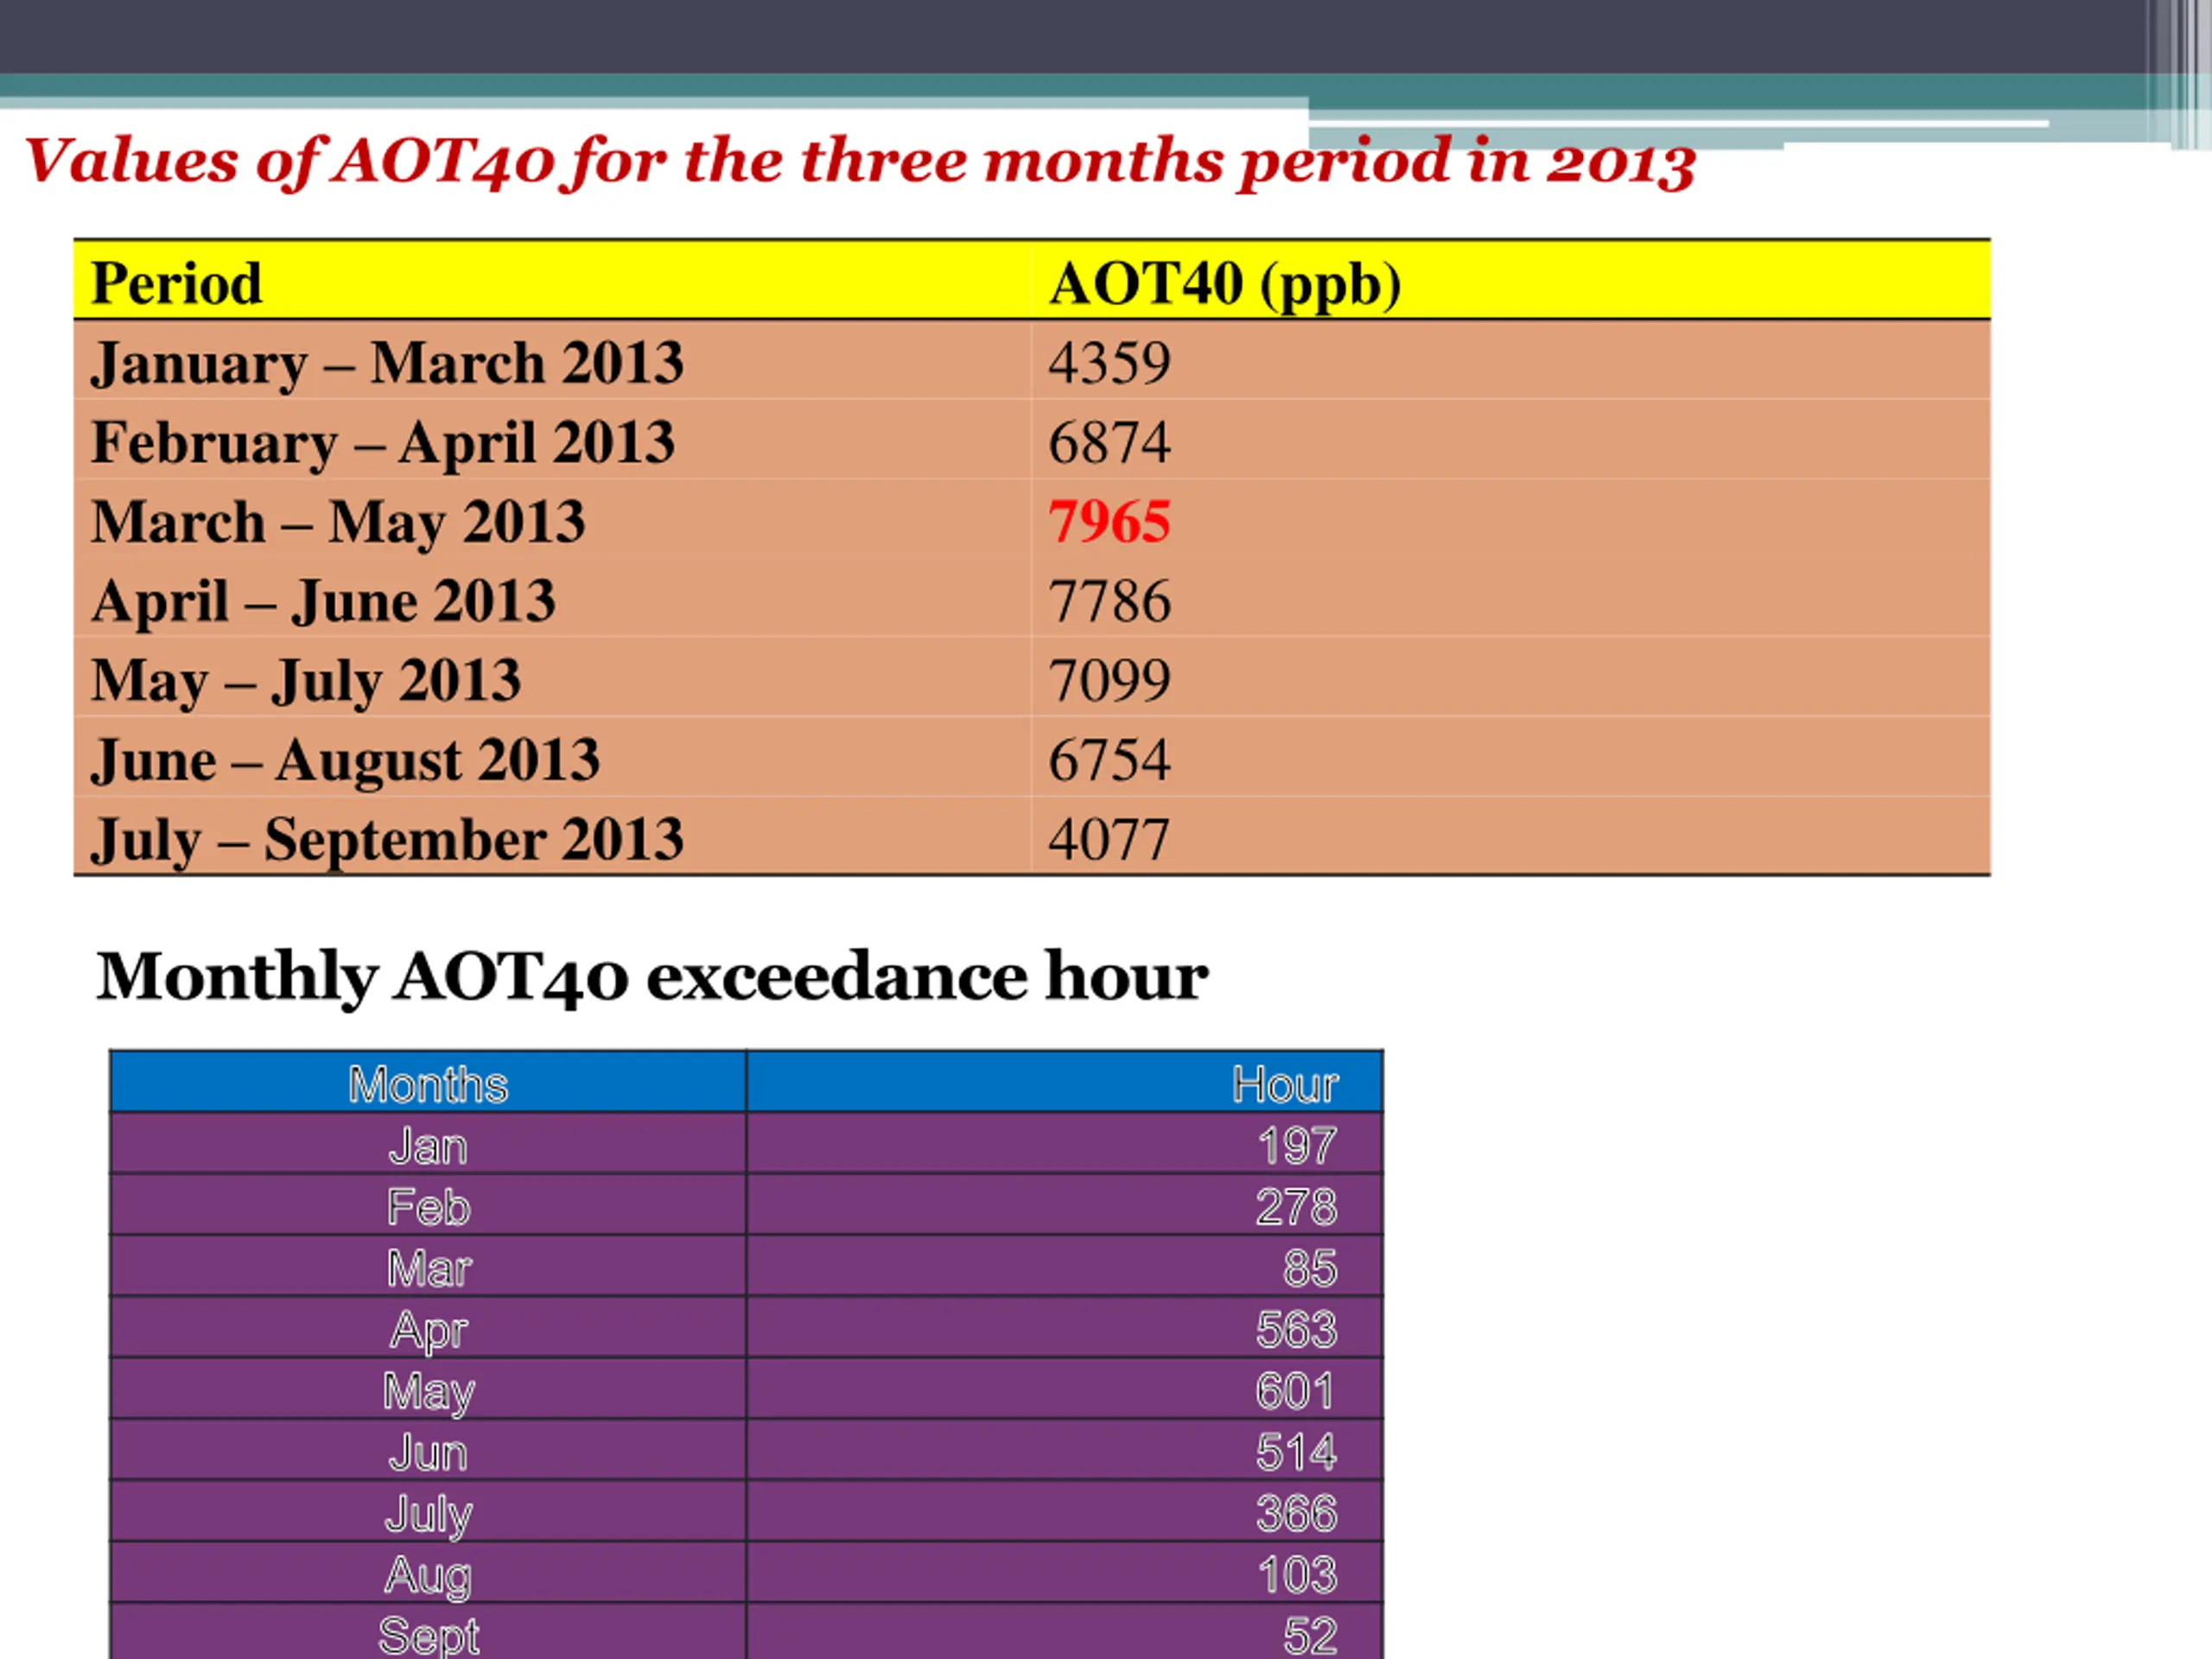
Task: Click the 'February – April 2013' row label
Action: click(x=383, y=443)
